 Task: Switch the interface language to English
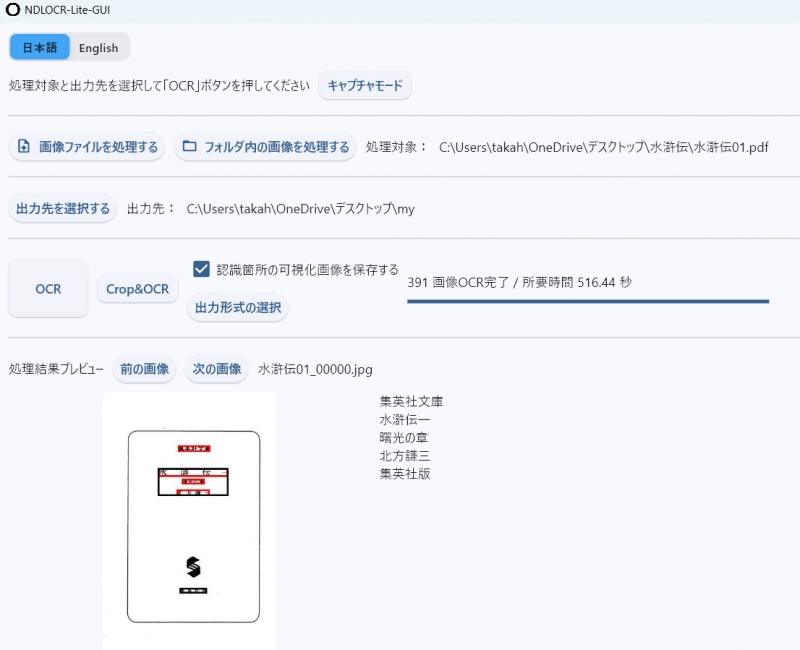98,47
